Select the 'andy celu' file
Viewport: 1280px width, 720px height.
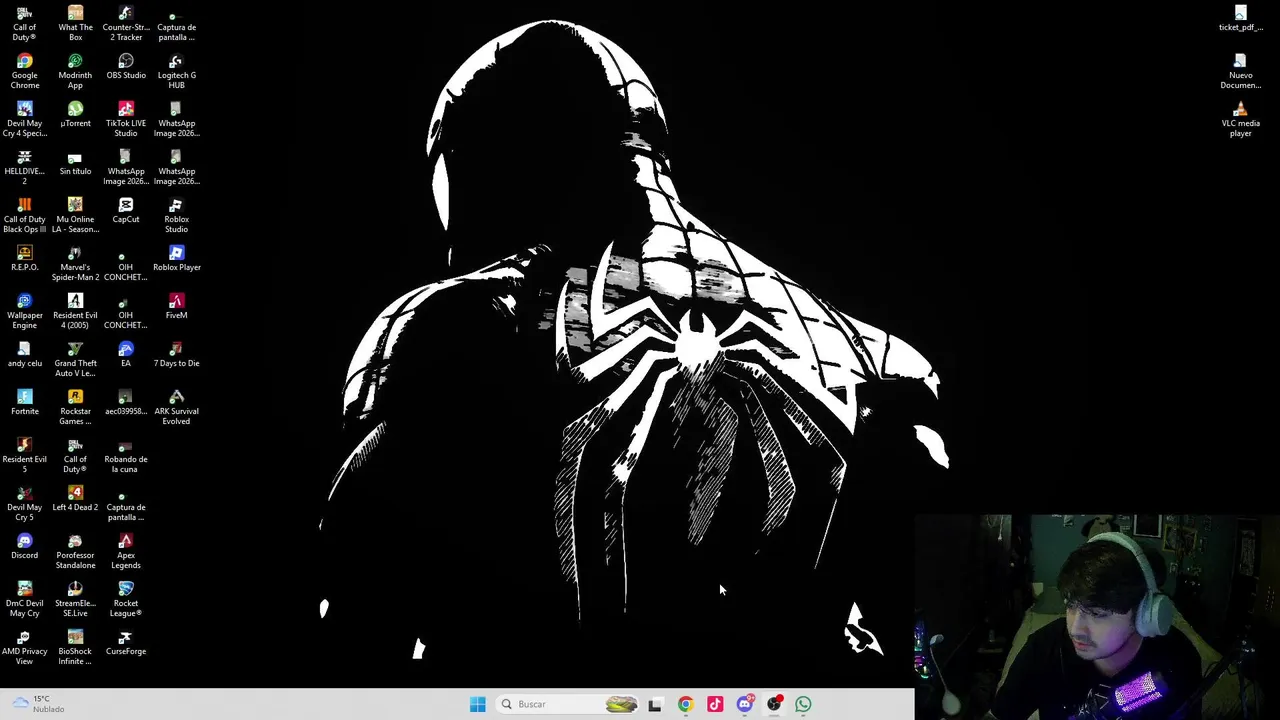(x=24, y=355)
